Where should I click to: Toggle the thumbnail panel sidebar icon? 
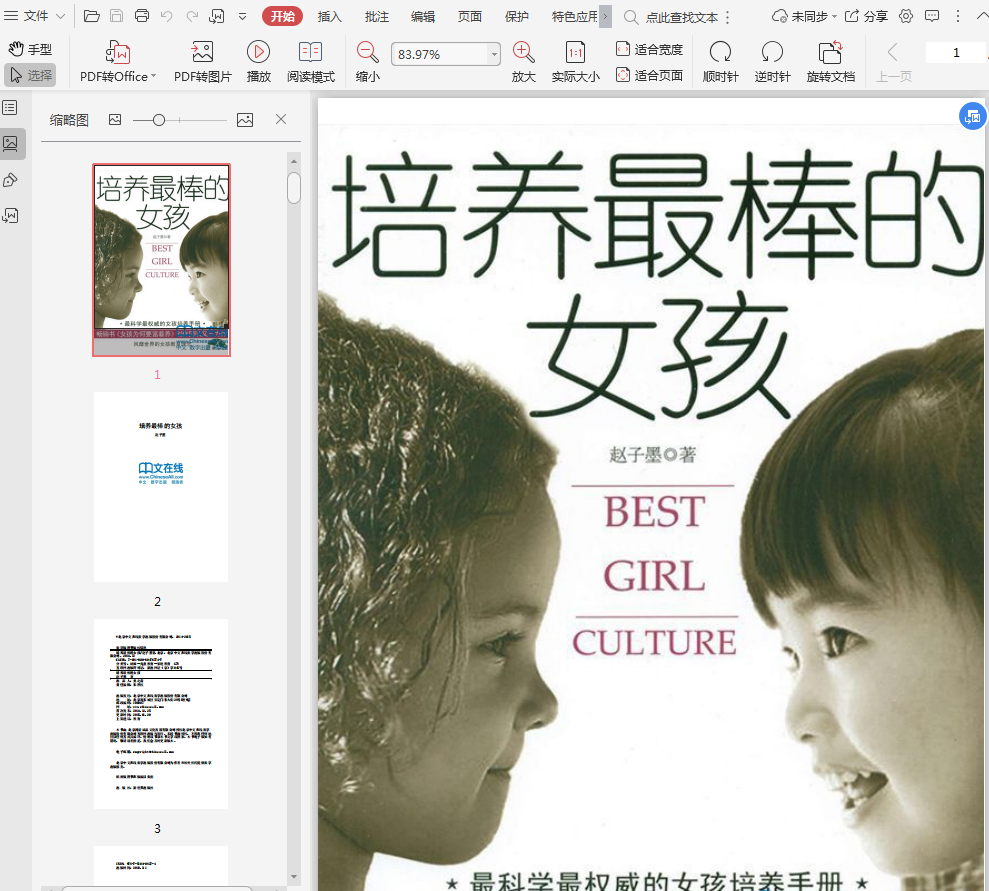click(x=10, y=143)
